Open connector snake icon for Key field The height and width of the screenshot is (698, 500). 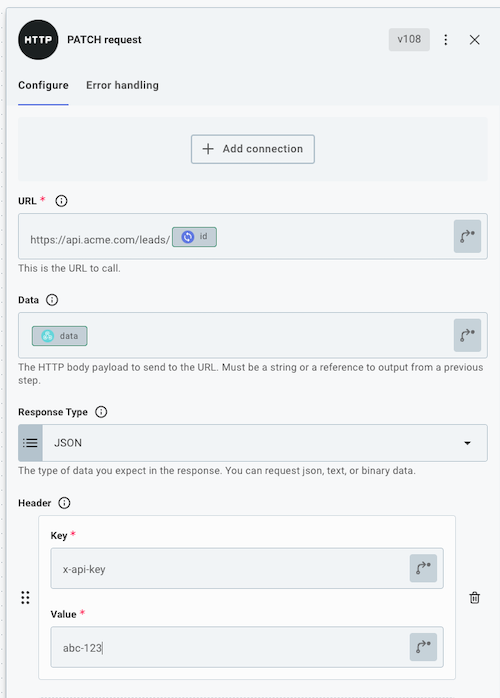[423, 568]
